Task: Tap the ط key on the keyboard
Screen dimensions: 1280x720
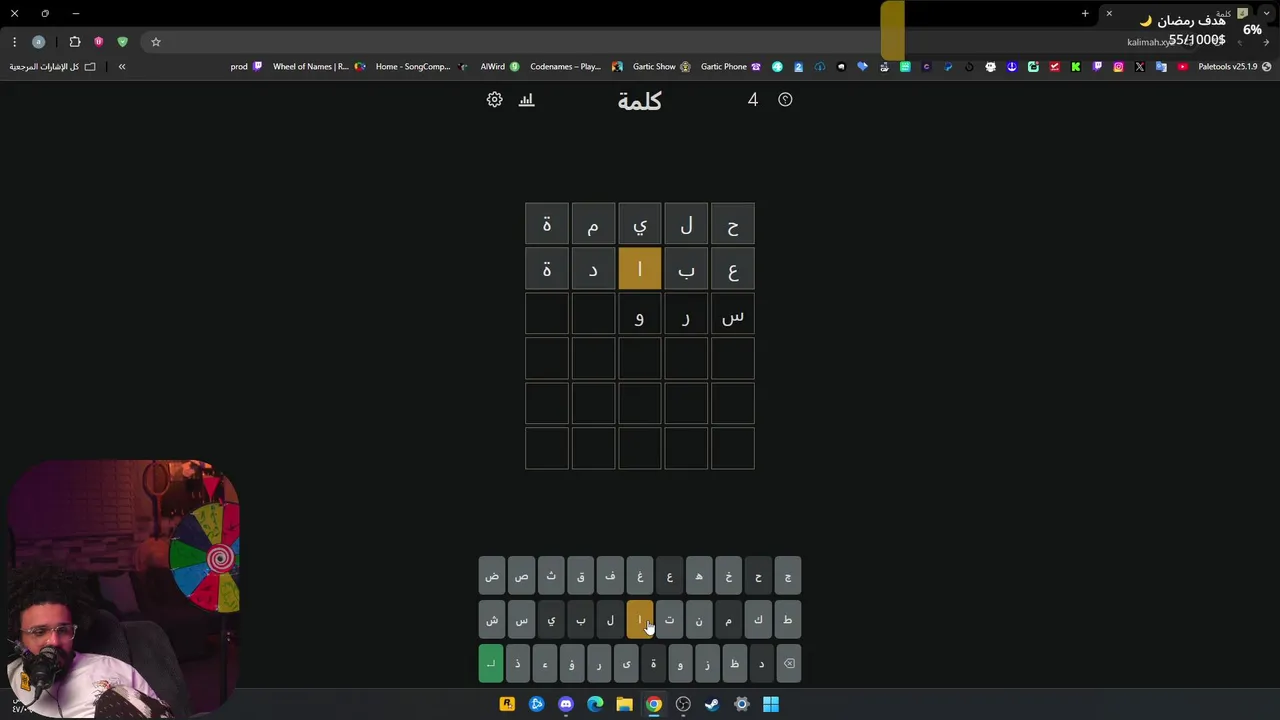Action: (x=788, y=620)
